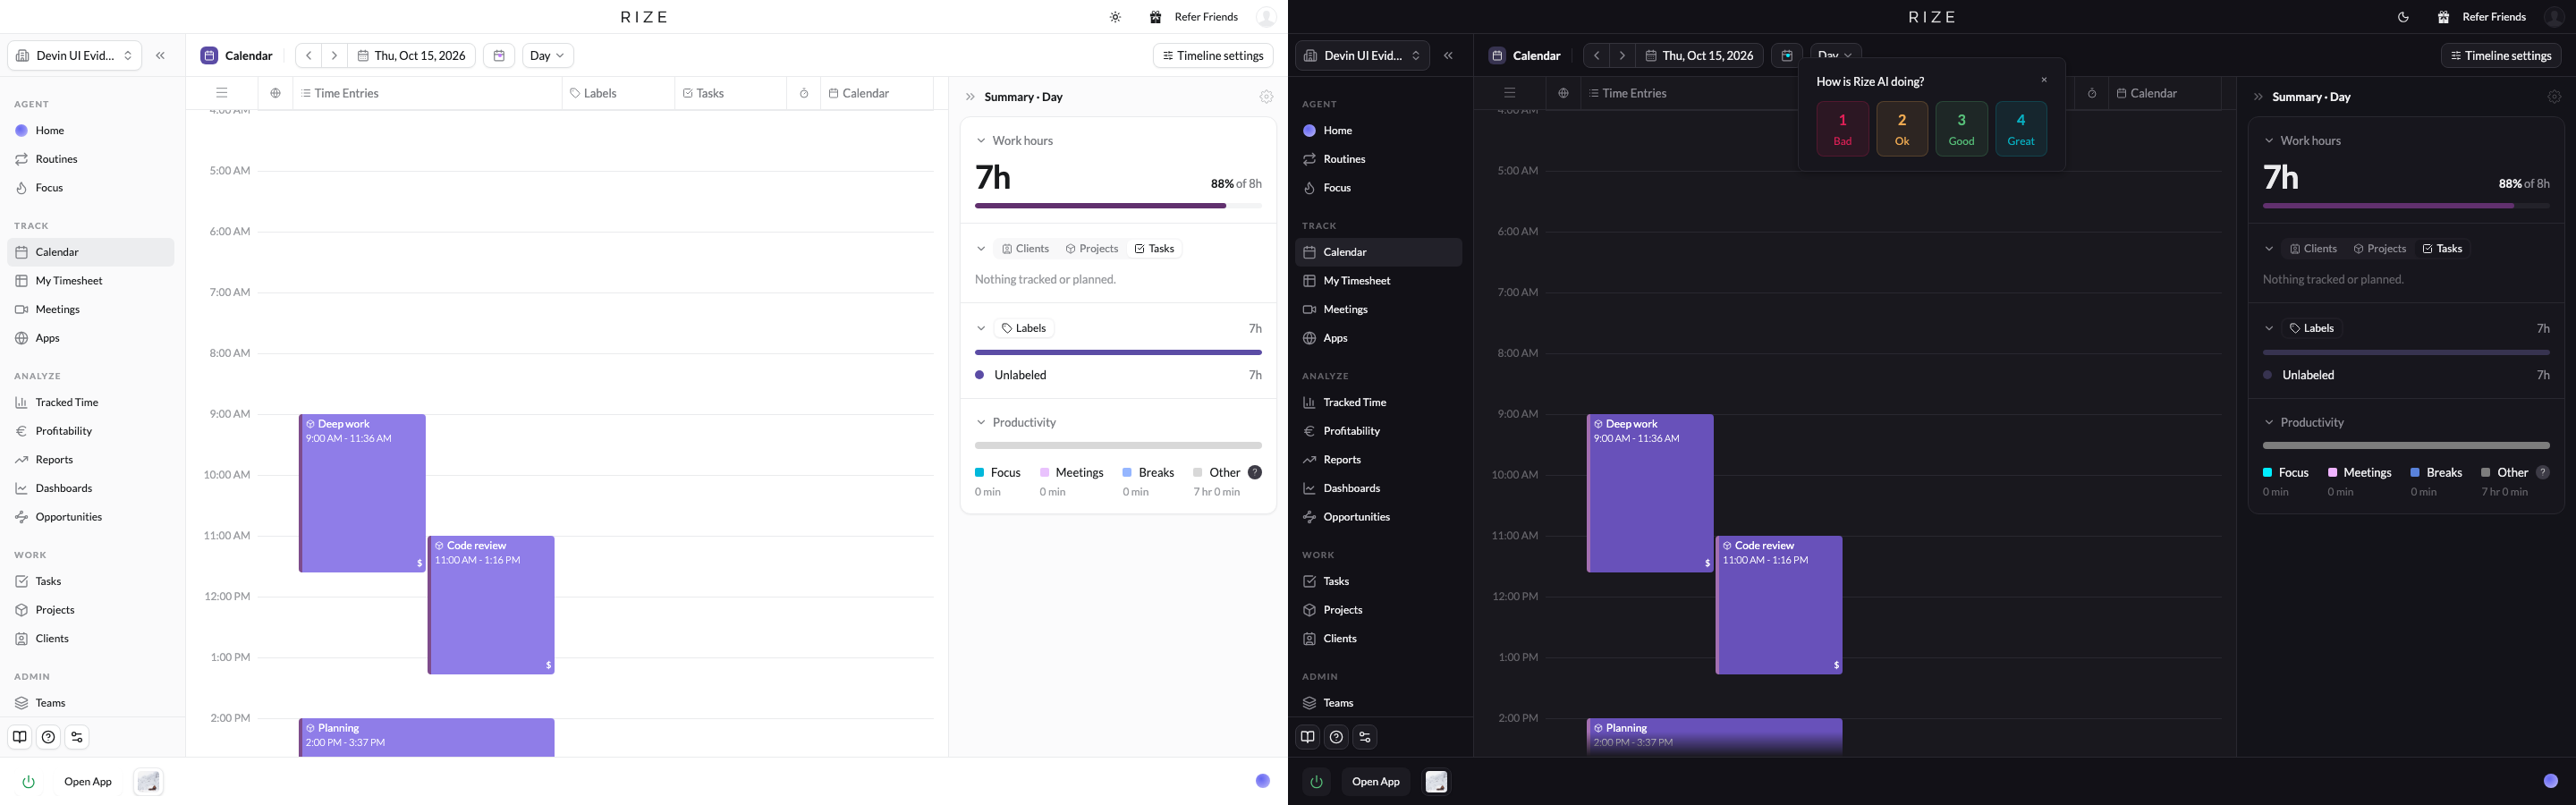
Task: Go to next day in light window
Action: point(335,56)
